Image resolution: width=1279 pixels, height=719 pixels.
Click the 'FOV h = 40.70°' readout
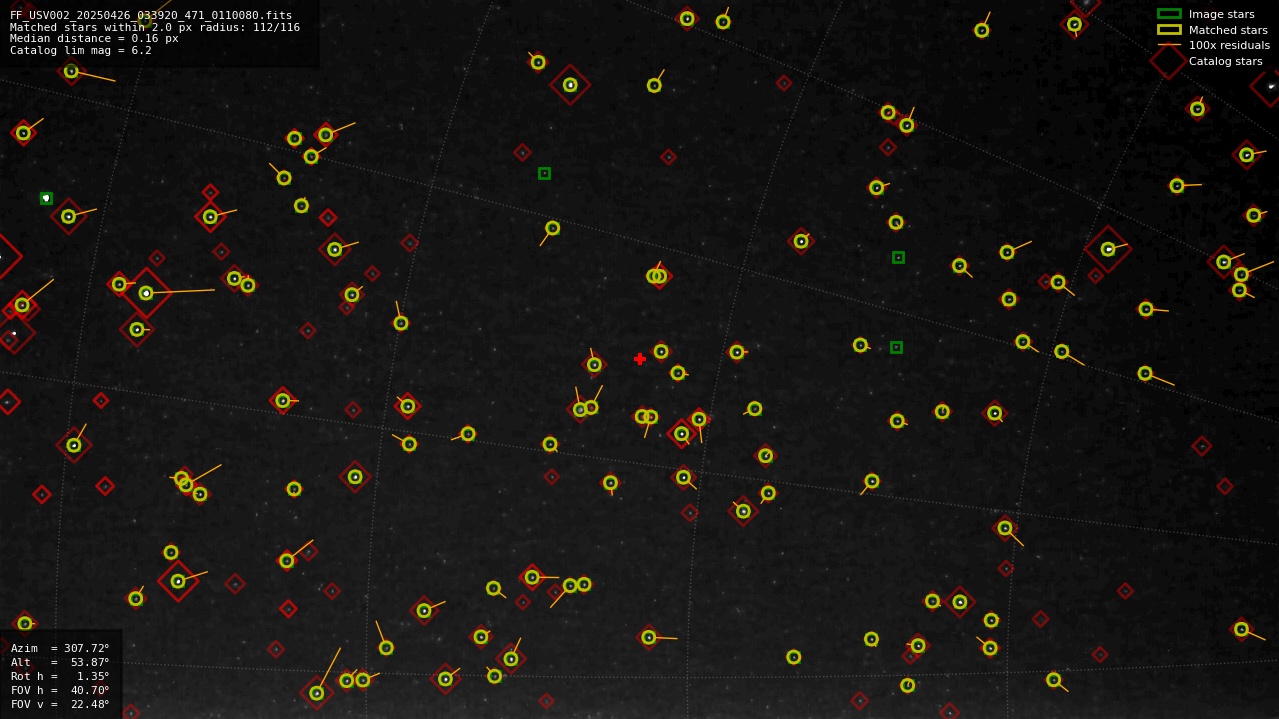pos(60,690)
